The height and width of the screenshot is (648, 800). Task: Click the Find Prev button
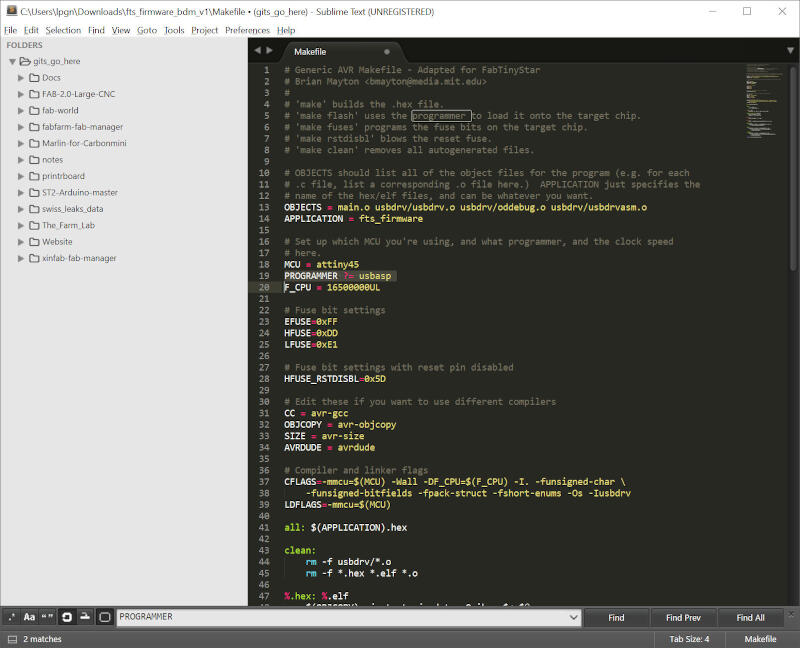(683, 617)
